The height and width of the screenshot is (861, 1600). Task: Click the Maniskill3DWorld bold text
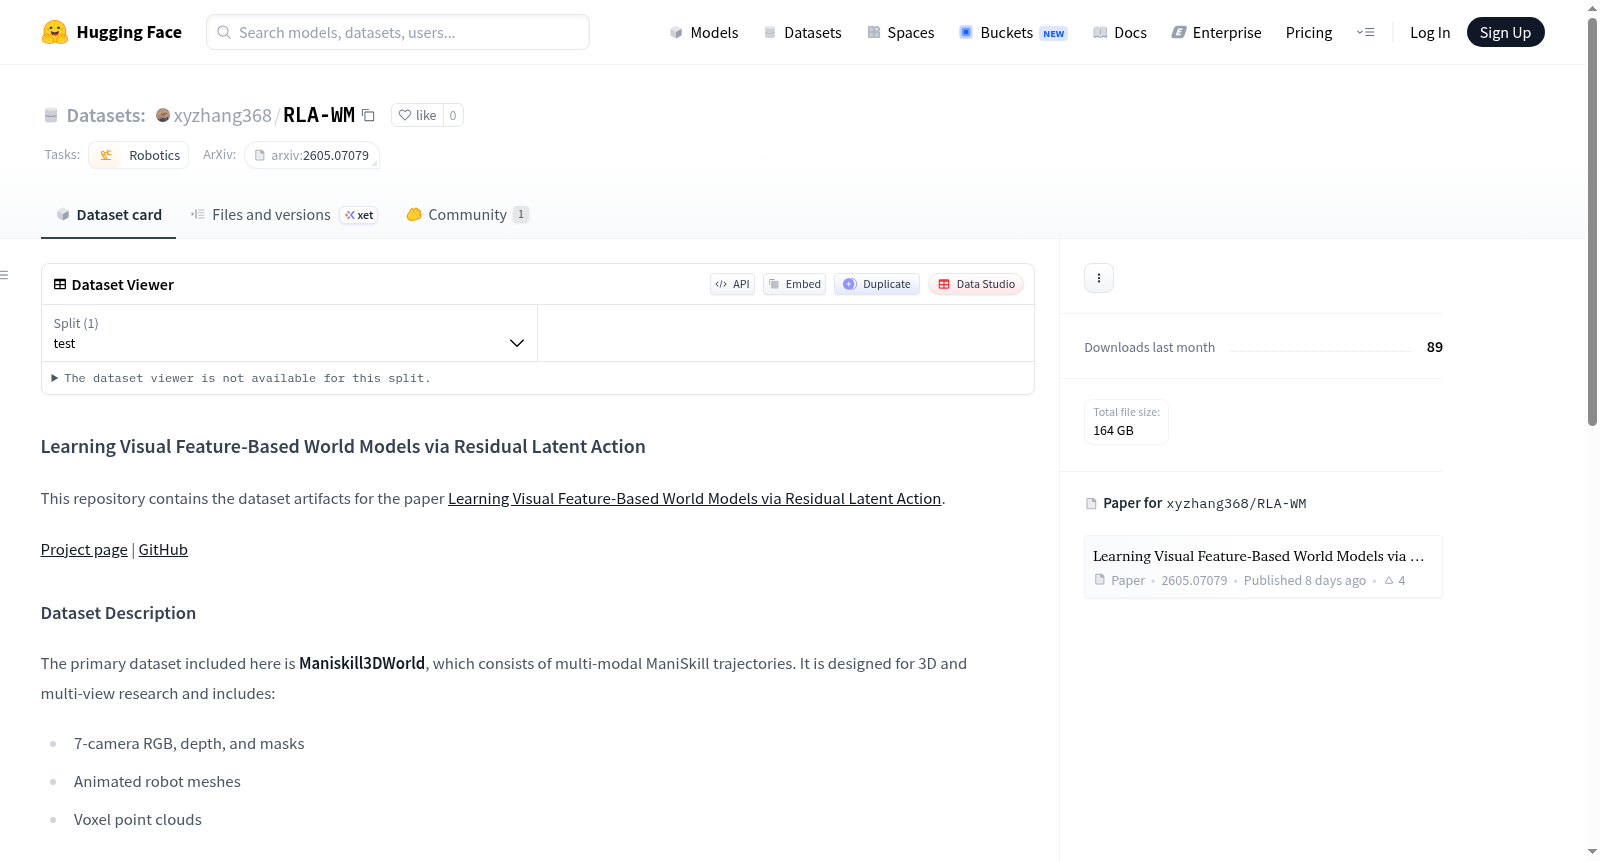(x=362, y=664)
